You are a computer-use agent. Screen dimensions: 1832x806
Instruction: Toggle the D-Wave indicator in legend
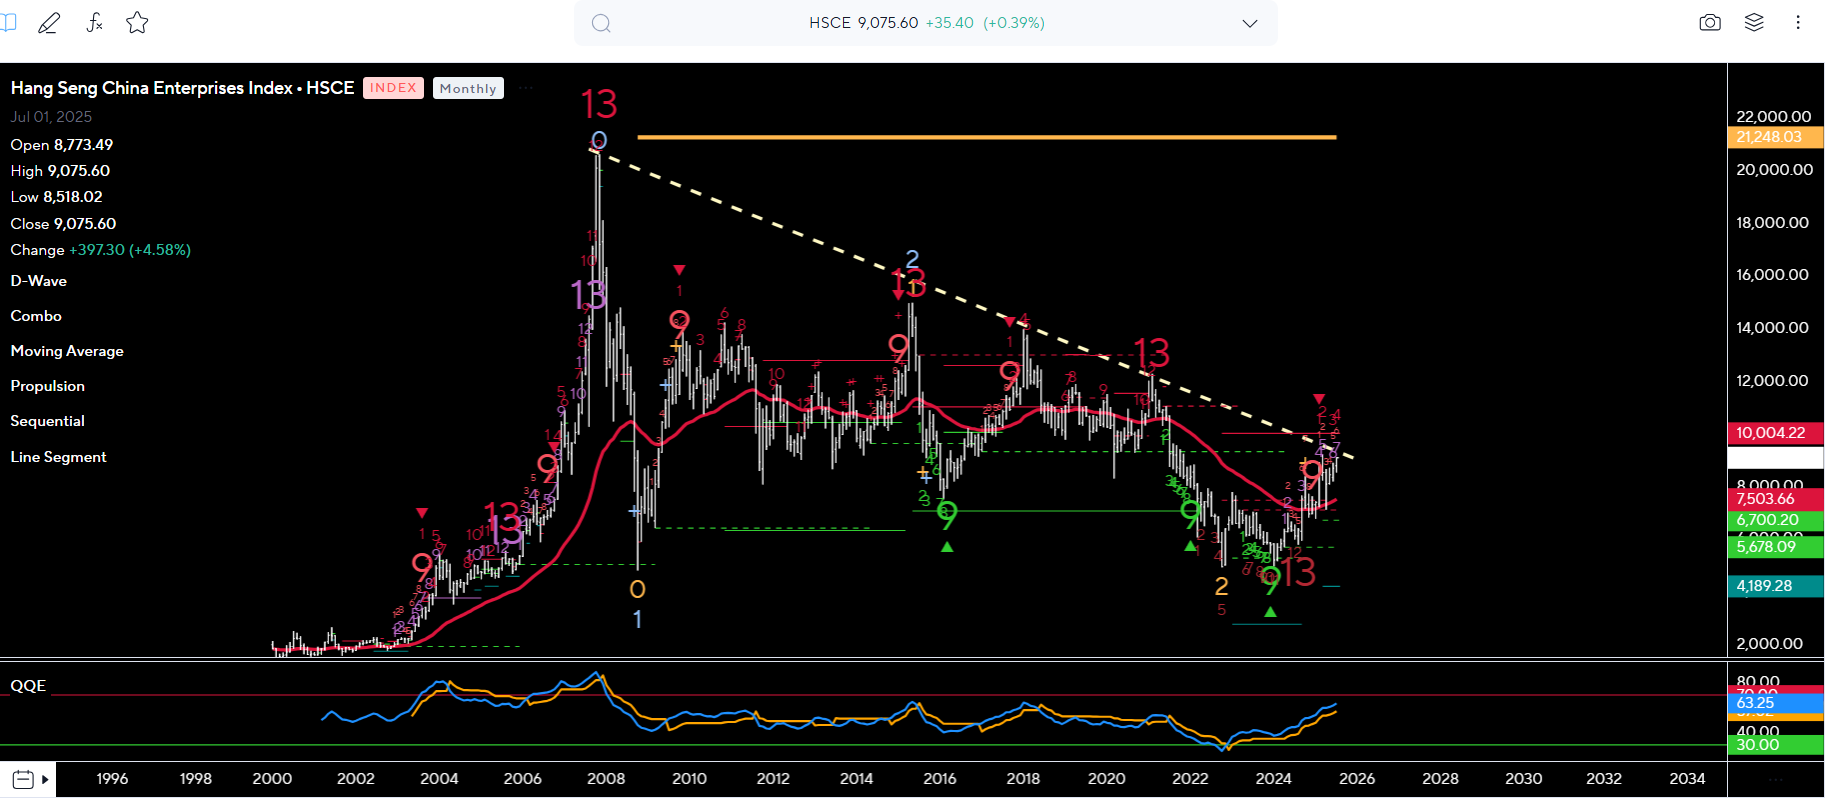pos(39,281)
